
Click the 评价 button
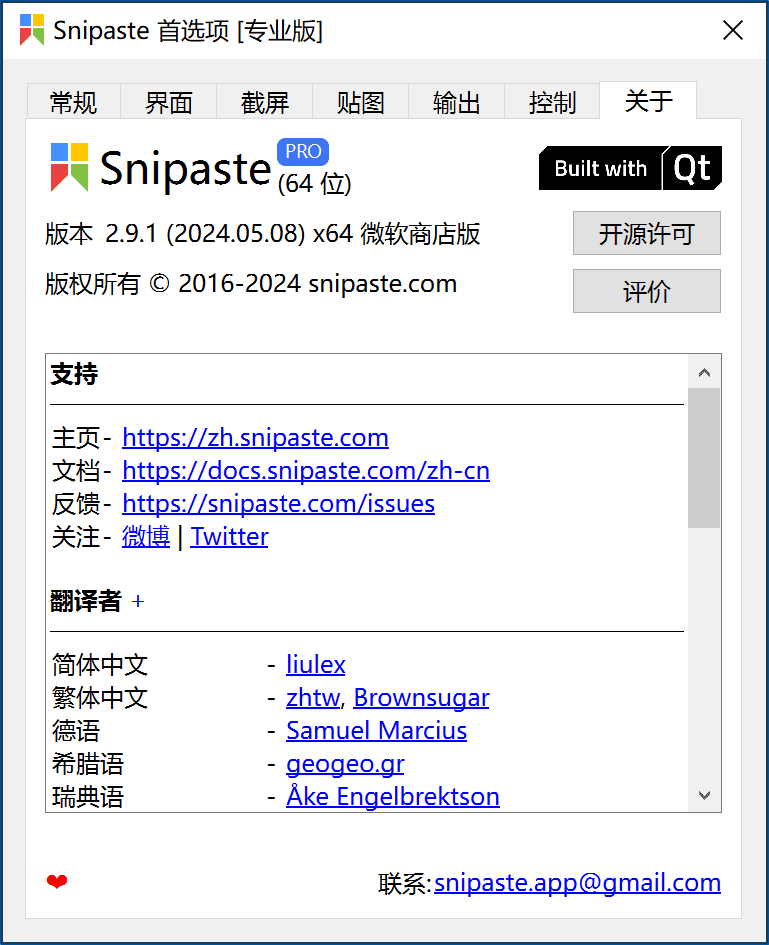coord(647,291)
